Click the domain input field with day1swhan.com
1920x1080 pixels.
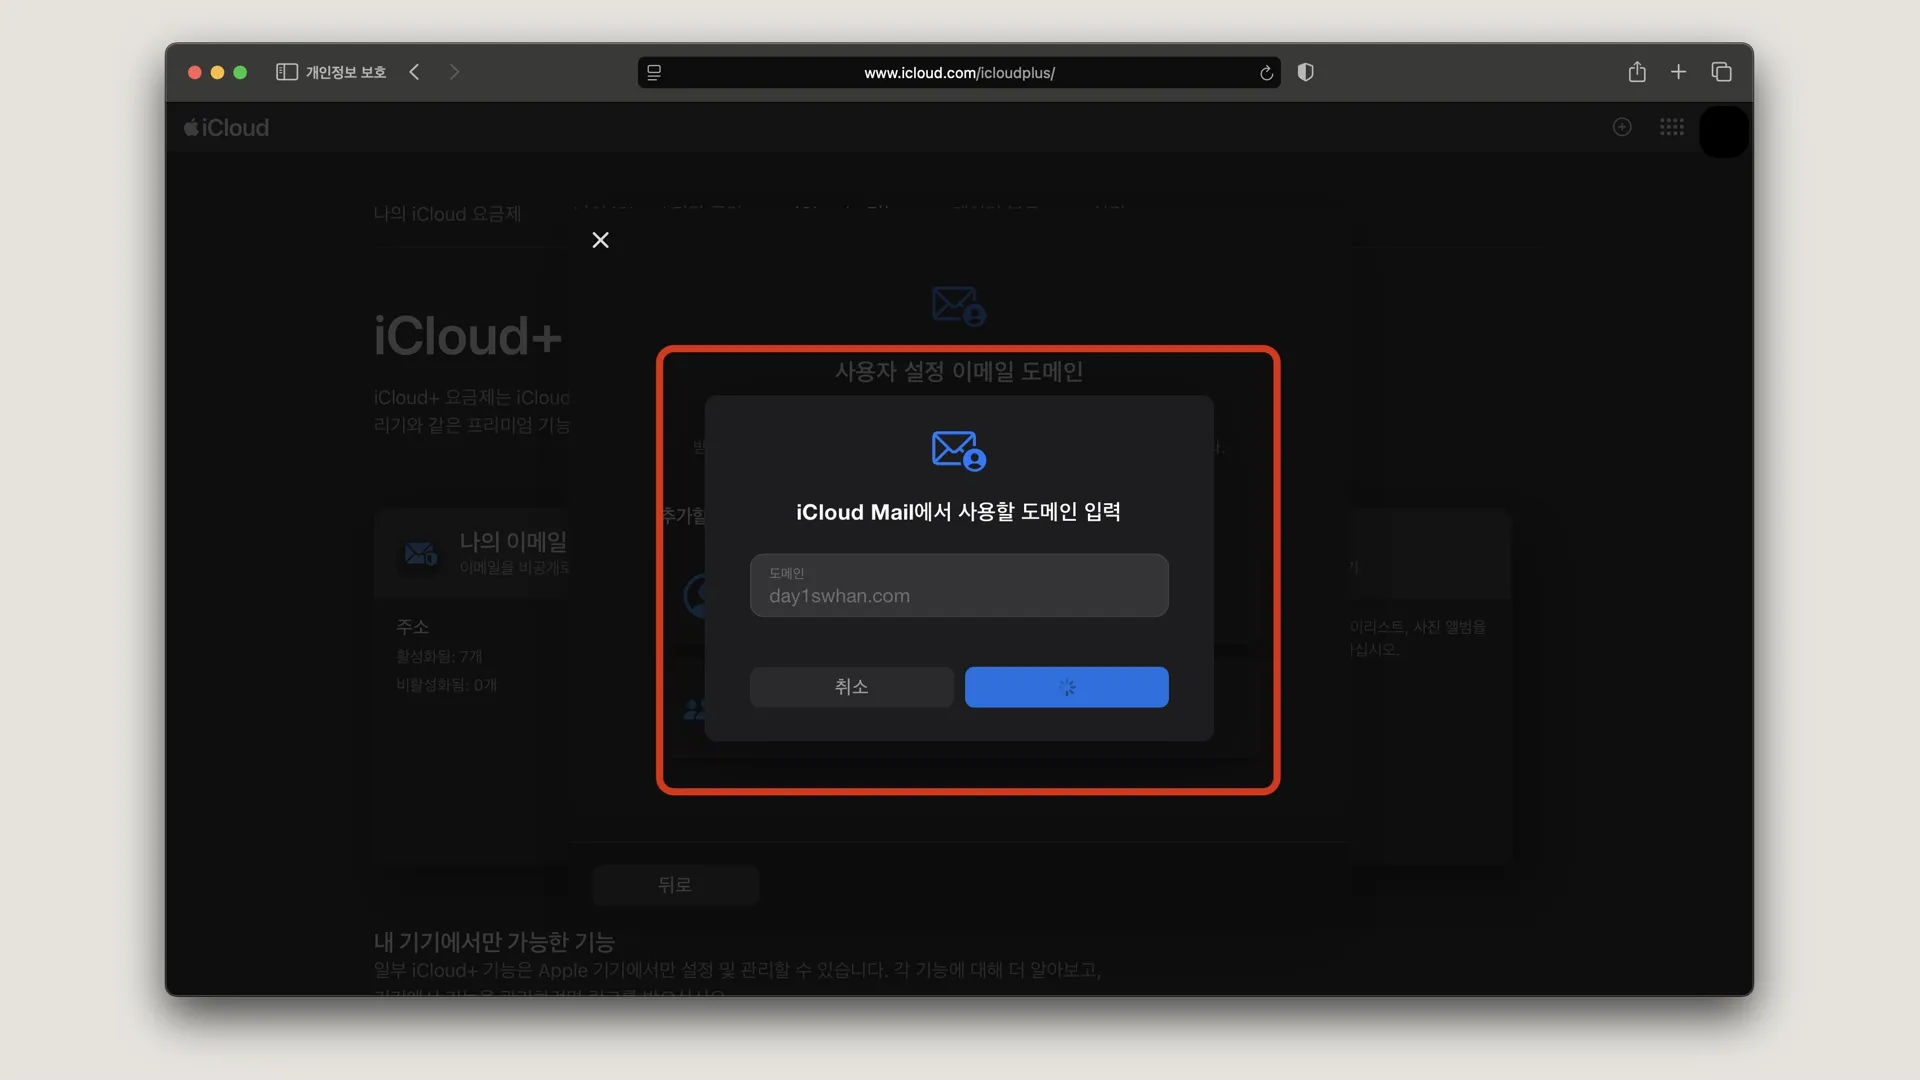pyautogui.click(x=959, y=585)
